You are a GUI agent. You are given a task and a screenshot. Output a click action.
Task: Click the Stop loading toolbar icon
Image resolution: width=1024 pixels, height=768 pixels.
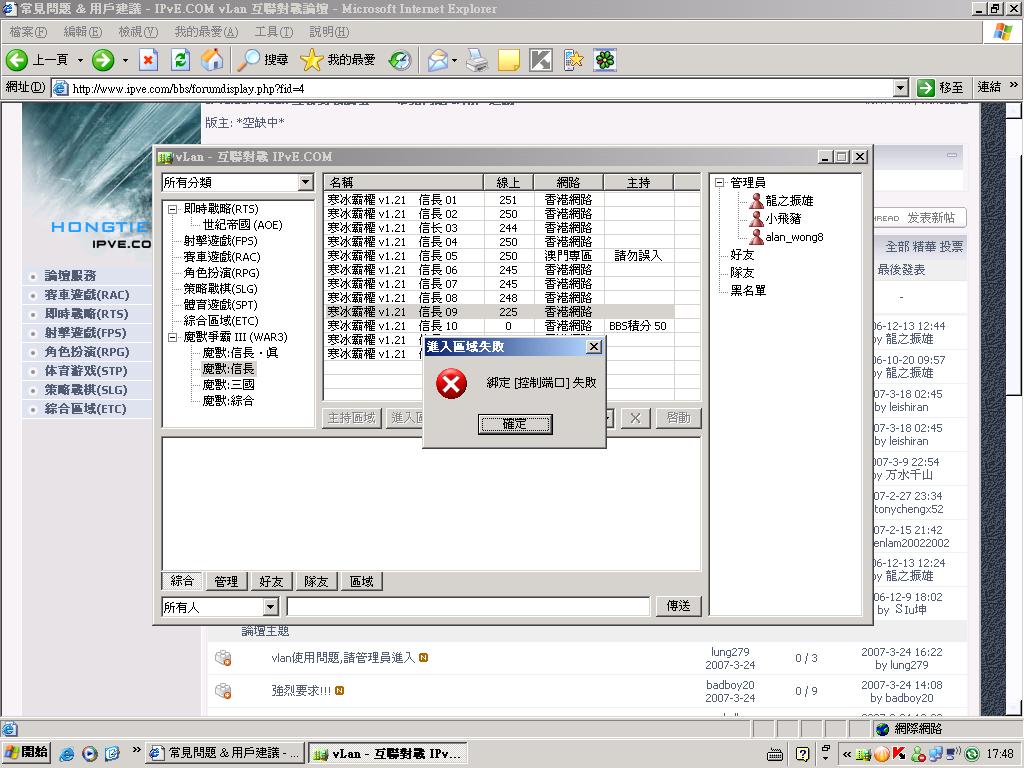tap(148, 60)
